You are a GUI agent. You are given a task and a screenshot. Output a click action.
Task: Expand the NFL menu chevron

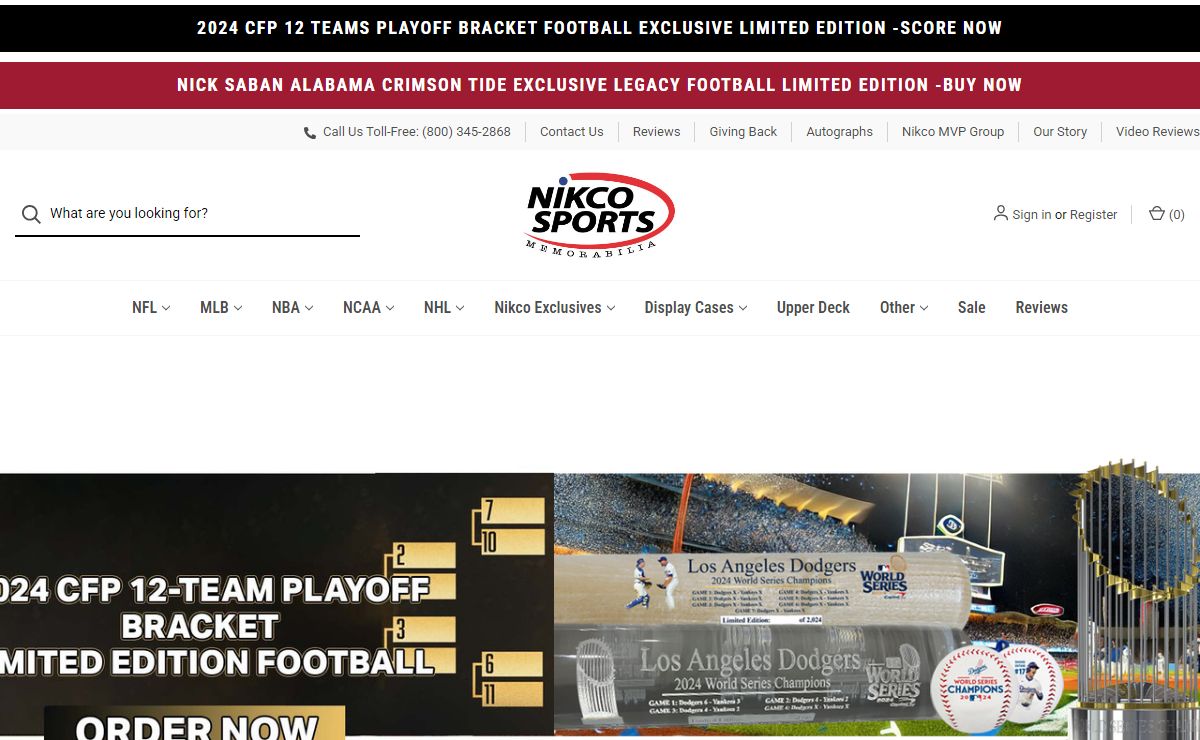point(166,308)
